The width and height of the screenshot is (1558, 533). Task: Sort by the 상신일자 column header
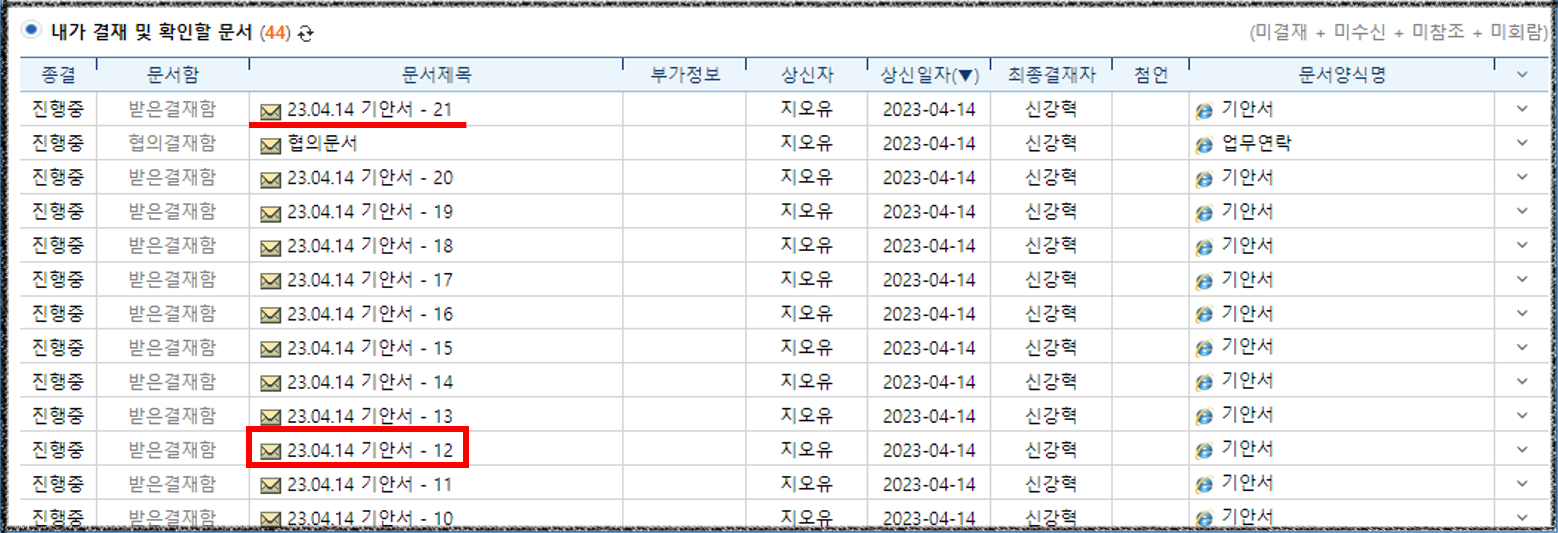(929, 75)
